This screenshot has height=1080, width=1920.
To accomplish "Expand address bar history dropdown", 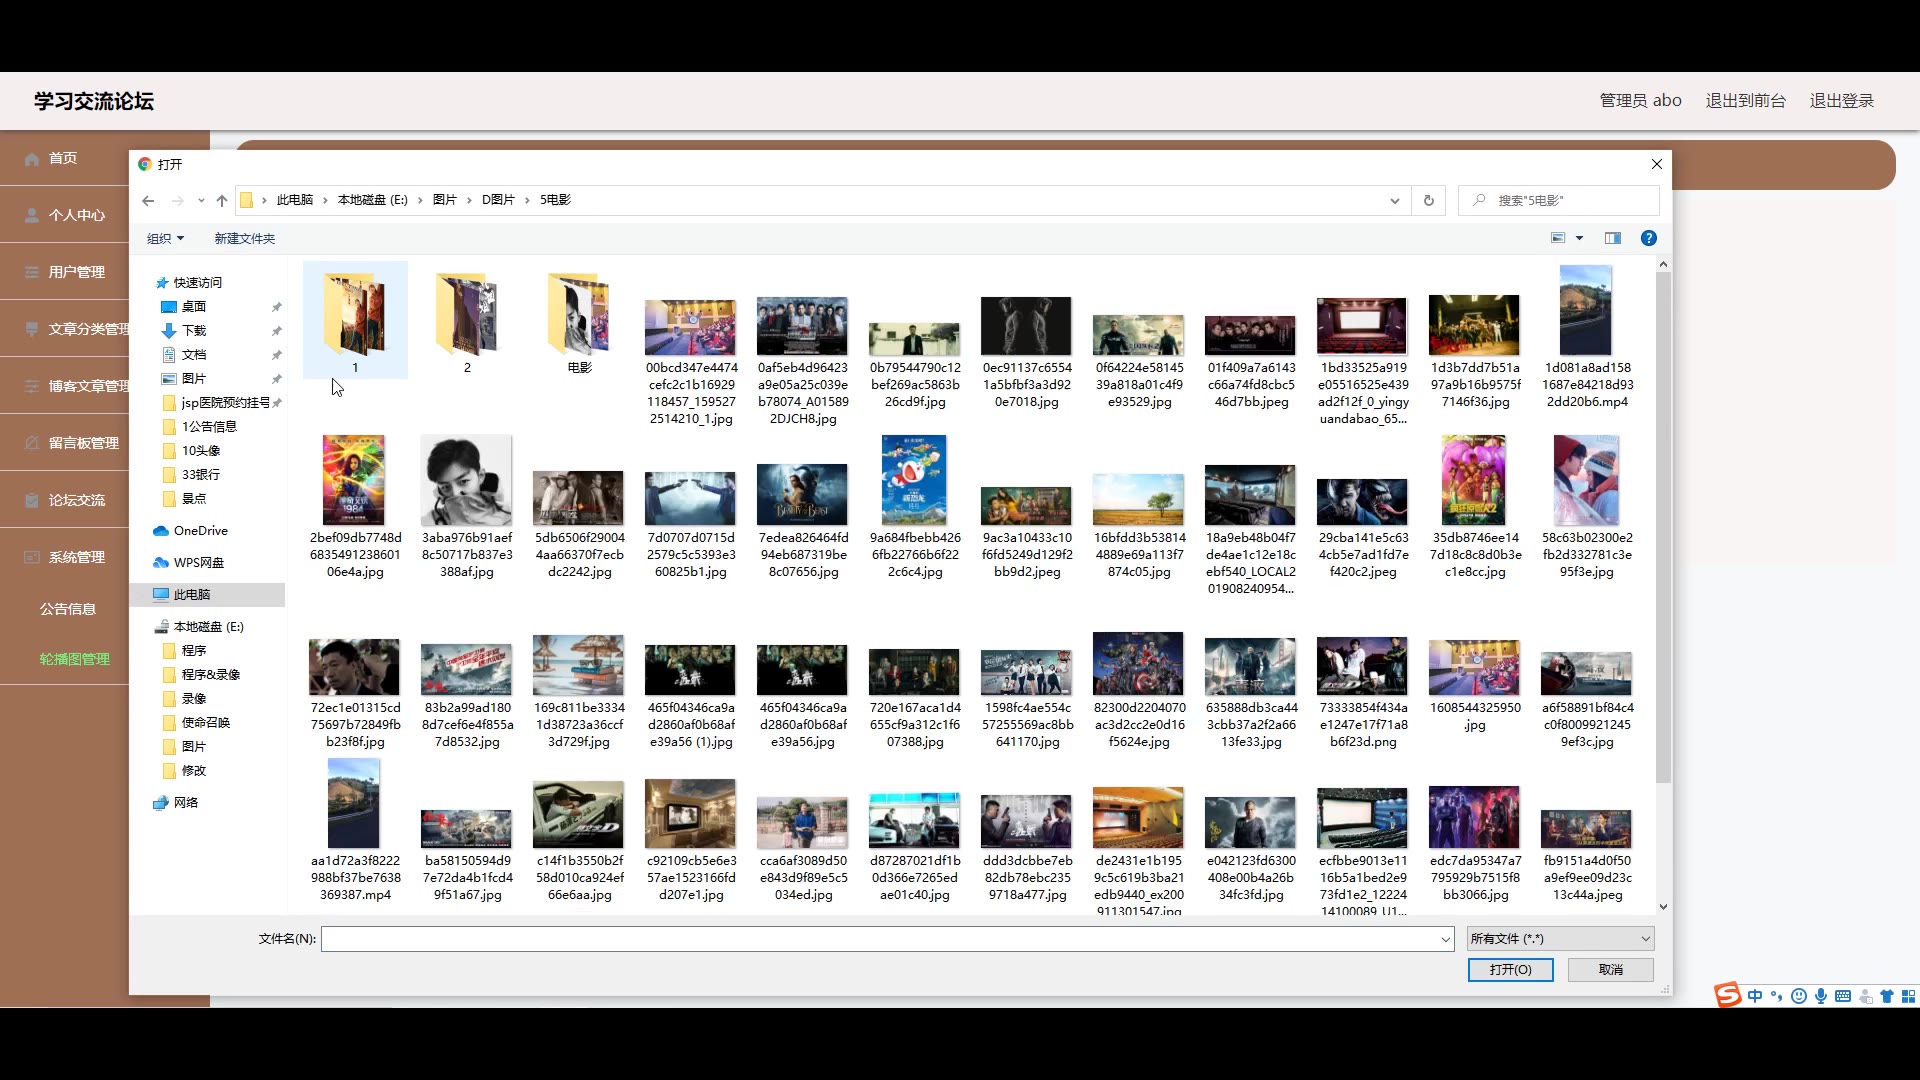I will point(1395,200).
